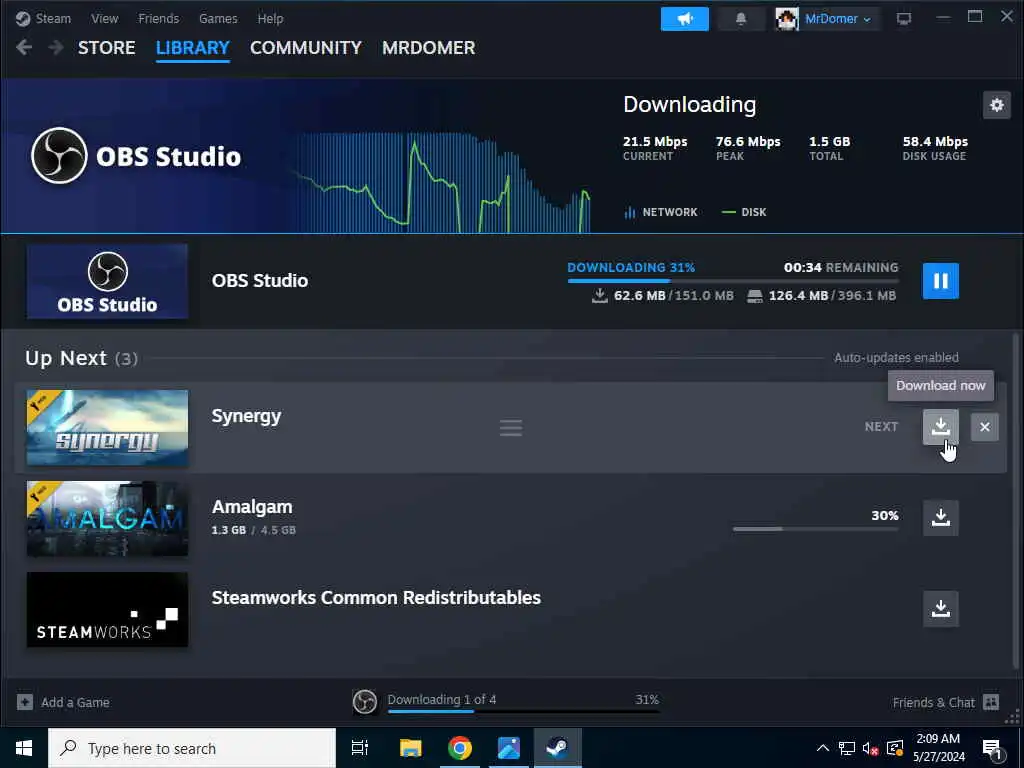Viewport: 1024px width, 768px height.
Task: Click the Amalgam title text
Action: [x=252, y=507]
